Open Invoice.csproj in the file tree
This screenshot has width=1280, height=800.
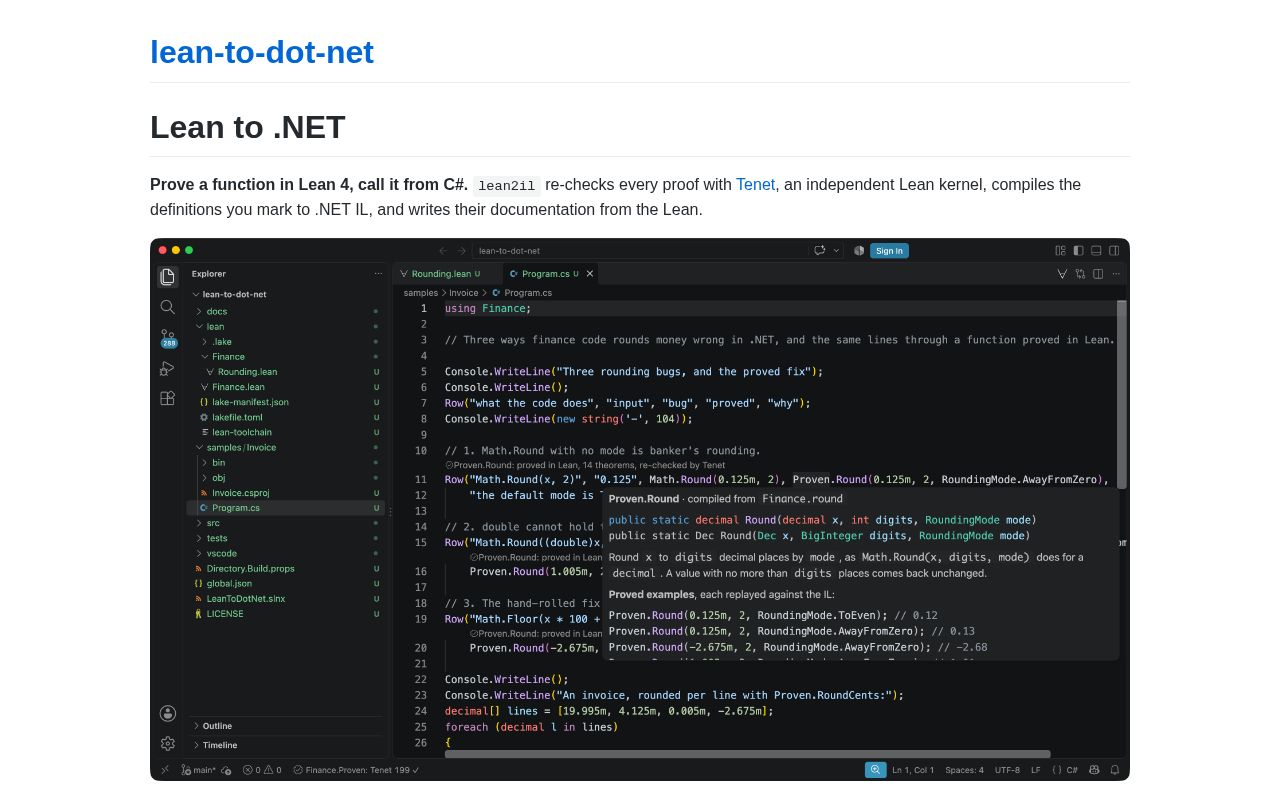286,493
